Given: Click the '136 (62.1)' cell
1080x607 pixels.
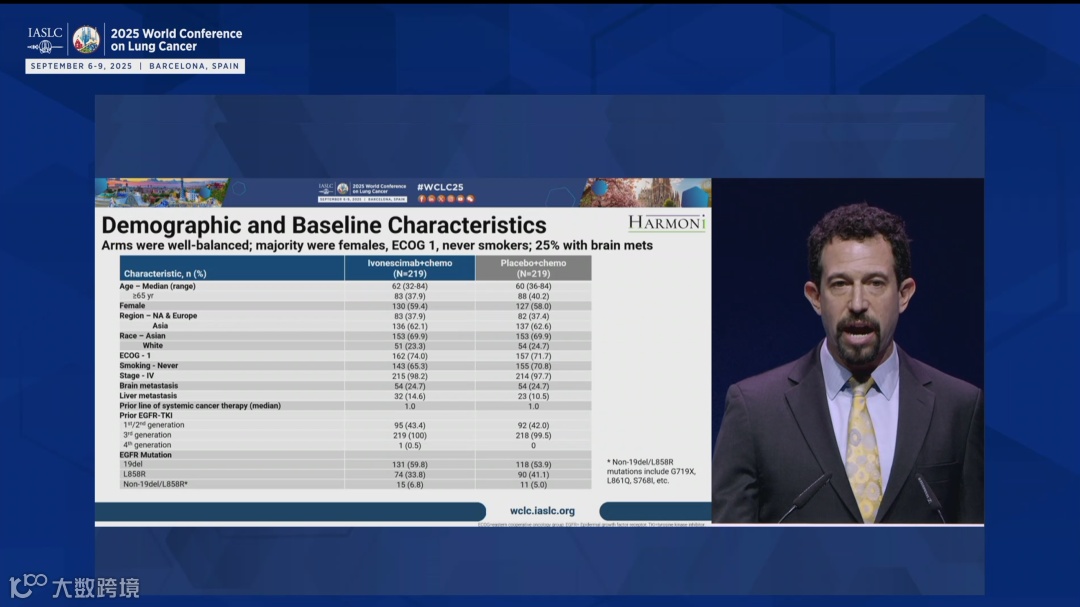Looking at the screenshot, I should (410, 326).
